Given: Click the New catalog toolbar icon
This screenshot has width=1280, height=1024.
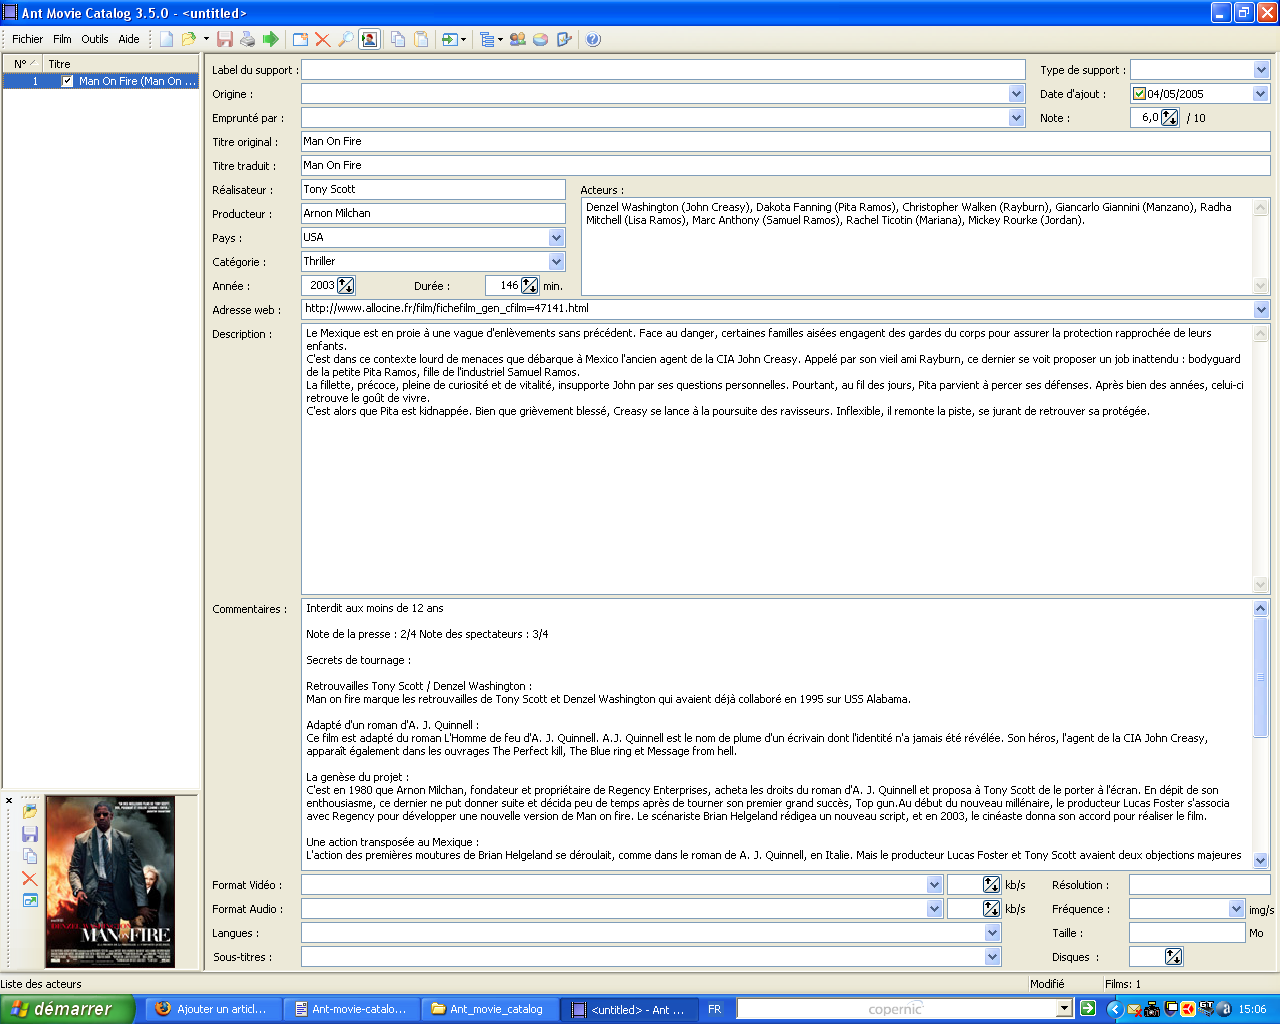Looking at the screenshot, I should tap(166, 39).
